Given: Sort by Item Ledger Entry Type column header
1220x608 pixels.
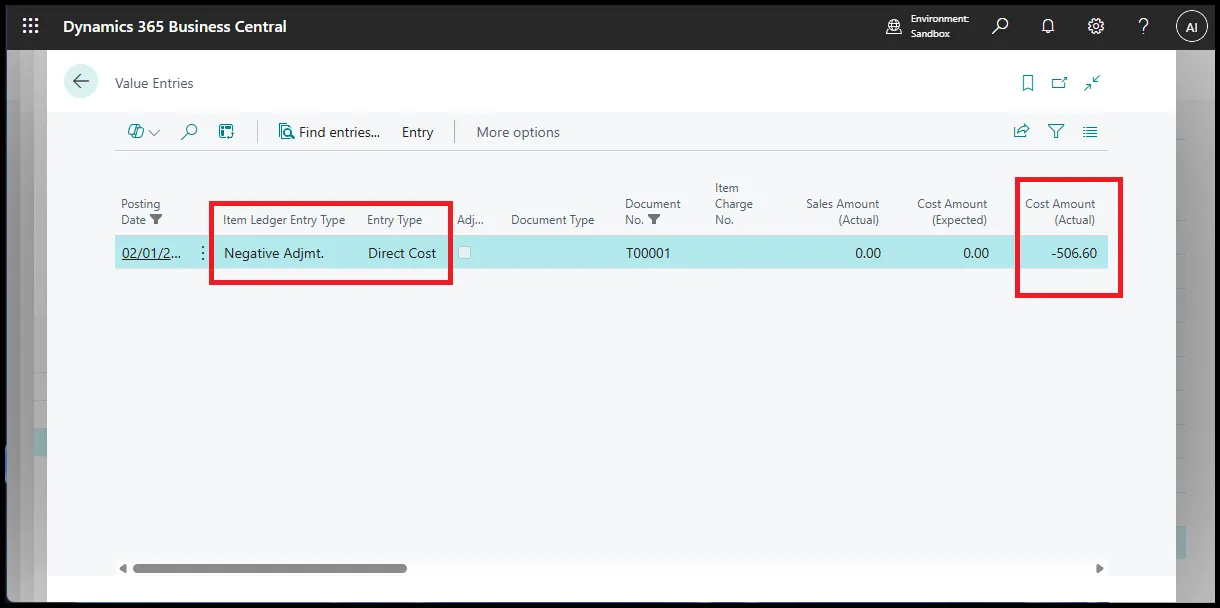Looking at the screenshot, I should point(284,220).
